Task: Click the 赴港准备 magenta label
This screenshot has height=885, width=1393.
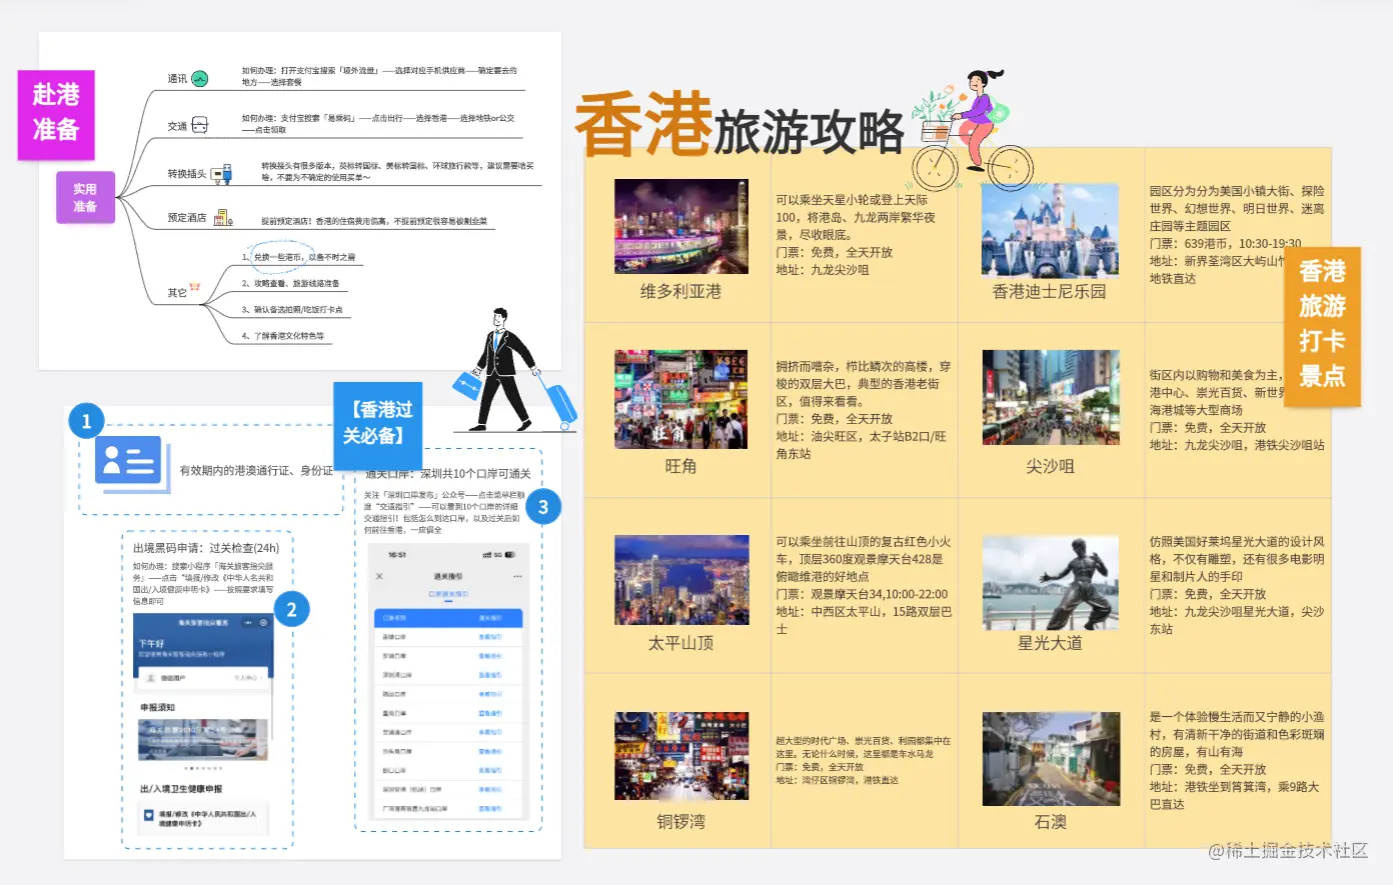Action: pos(56,114)
